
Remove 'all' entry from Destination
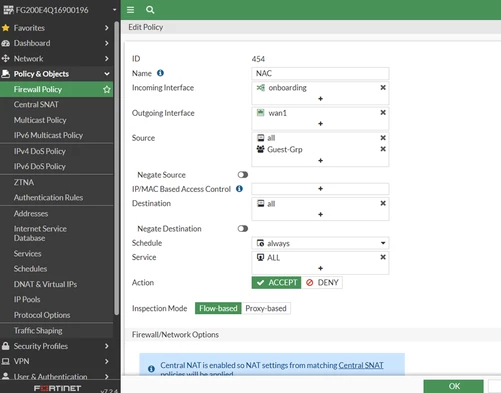(383, 203)
